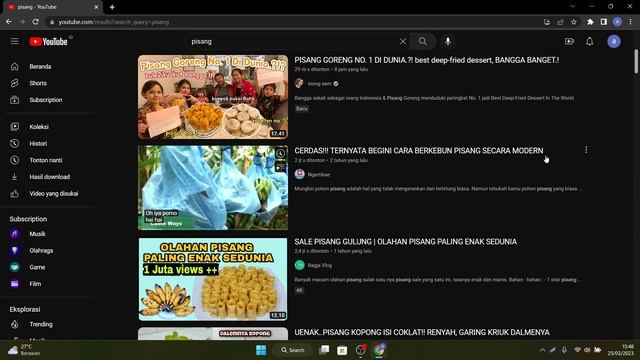Screen dimensions: 640x360
Task: Show hidden tray icons chevron
Action: 542,350
